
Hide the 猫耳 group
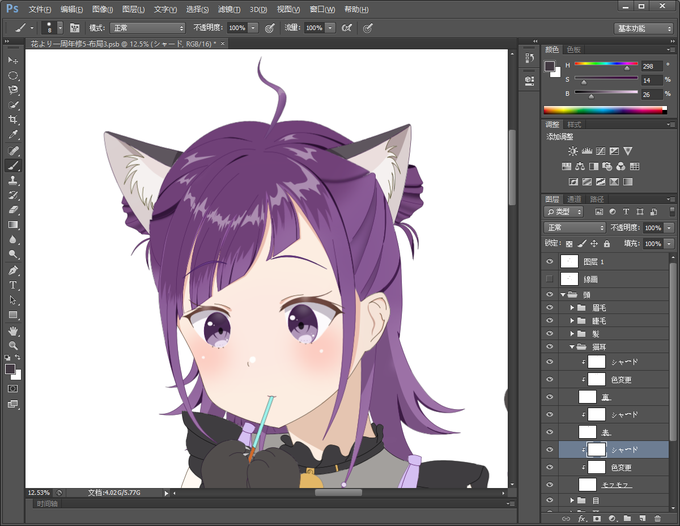[549, 346]
